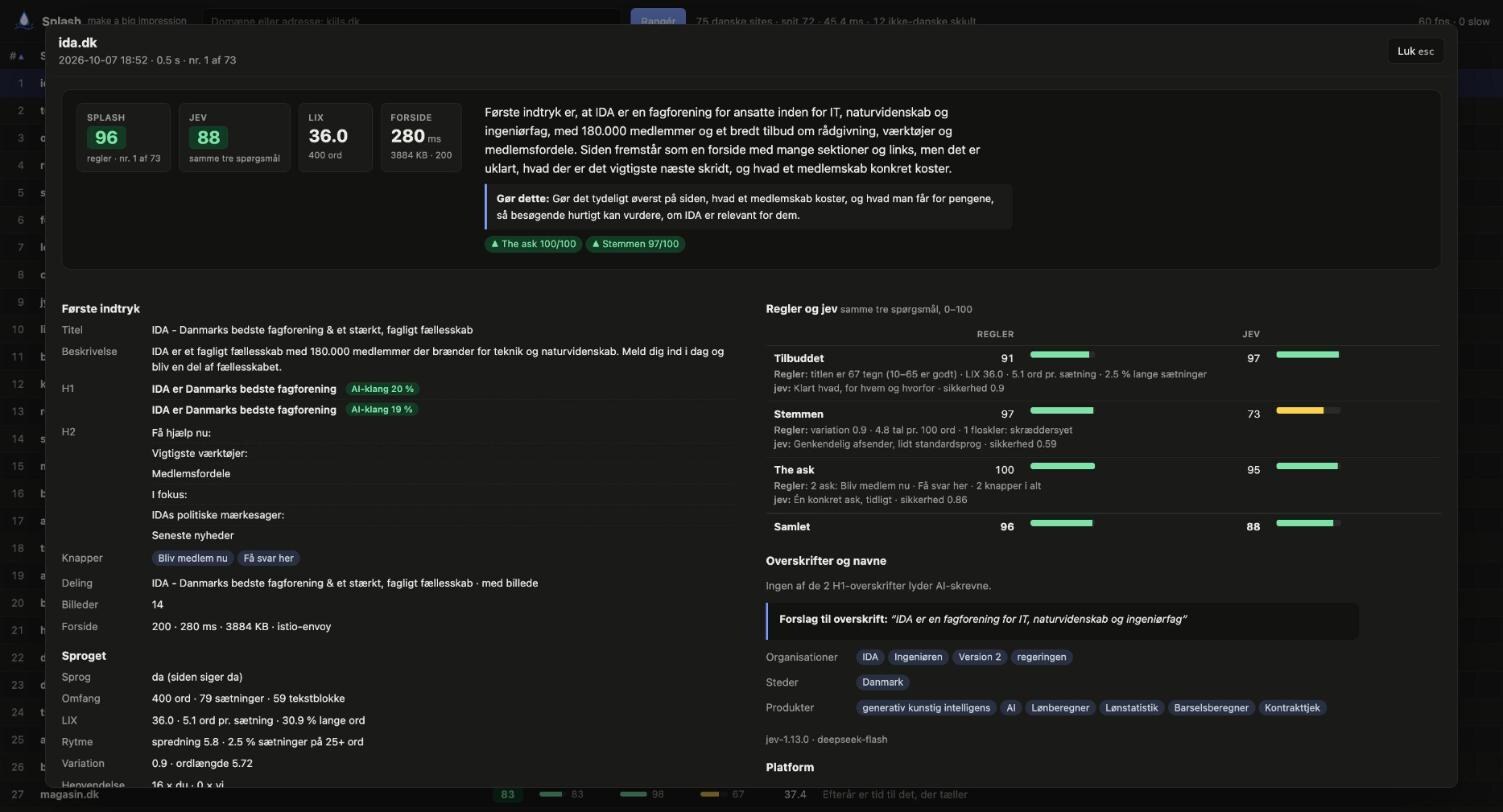Viewport: 1503px width, 812px height.
Task: Click the yellow Stemmen Jev score bar
Action: [1308, 411]
